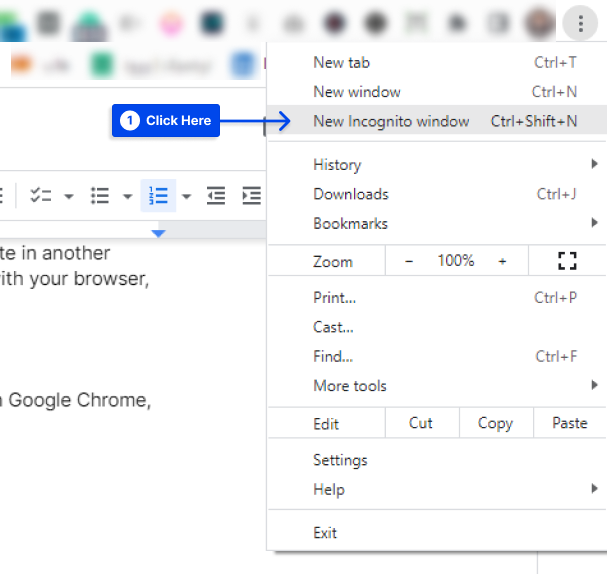
Task: Decrease the paragraph indent
Action: coord(216,195)
